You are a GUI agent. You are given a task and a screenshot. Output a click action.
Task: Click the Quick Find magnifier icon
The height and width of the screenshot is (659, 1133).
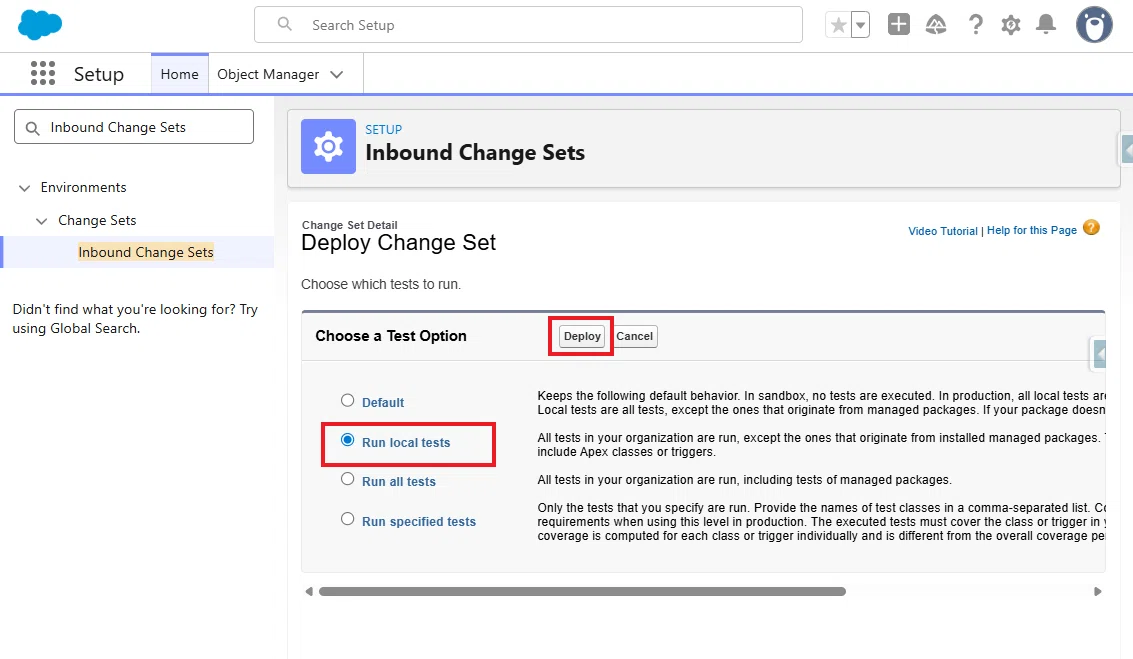click(x=33, y=128)
